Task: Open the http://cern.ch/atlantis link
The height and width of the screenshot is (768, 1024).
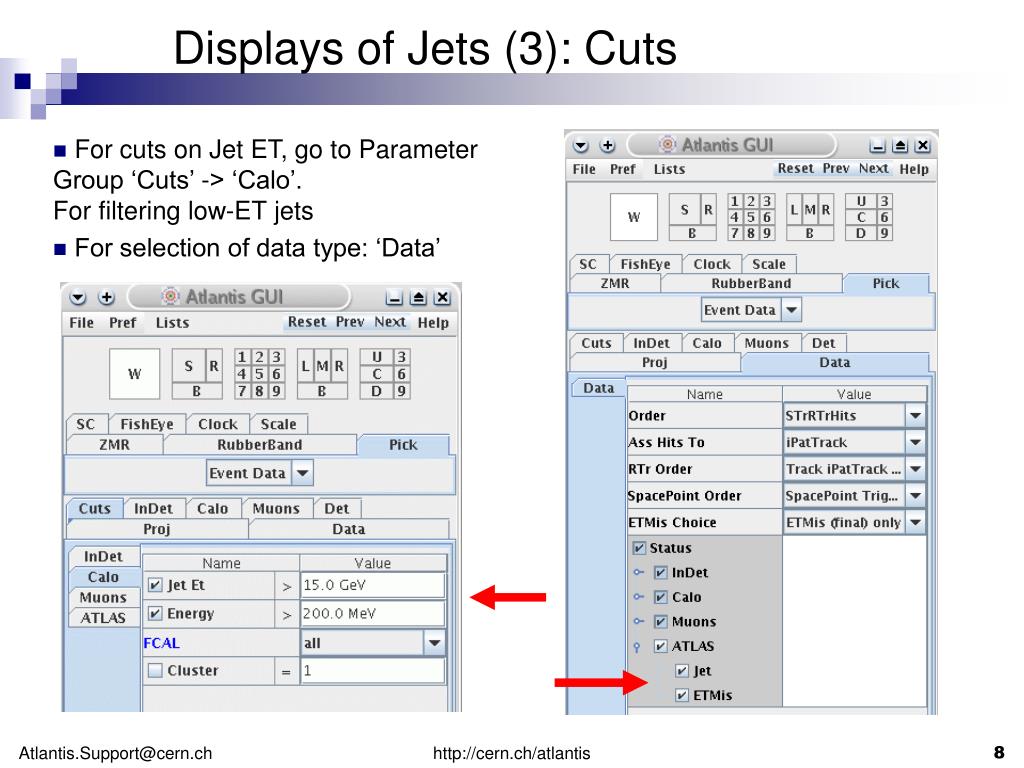Action: 511,753
